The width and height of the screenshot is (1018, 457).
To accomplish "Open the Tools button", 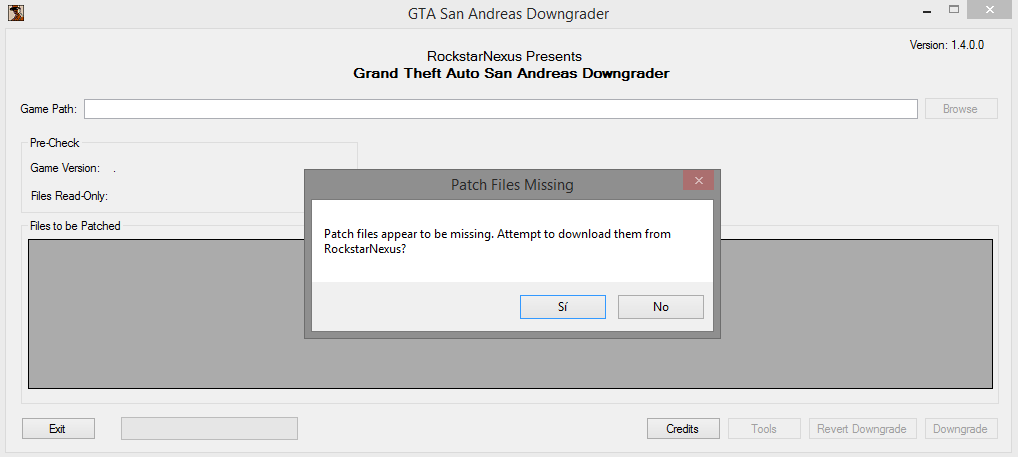I will coord(764,429).
